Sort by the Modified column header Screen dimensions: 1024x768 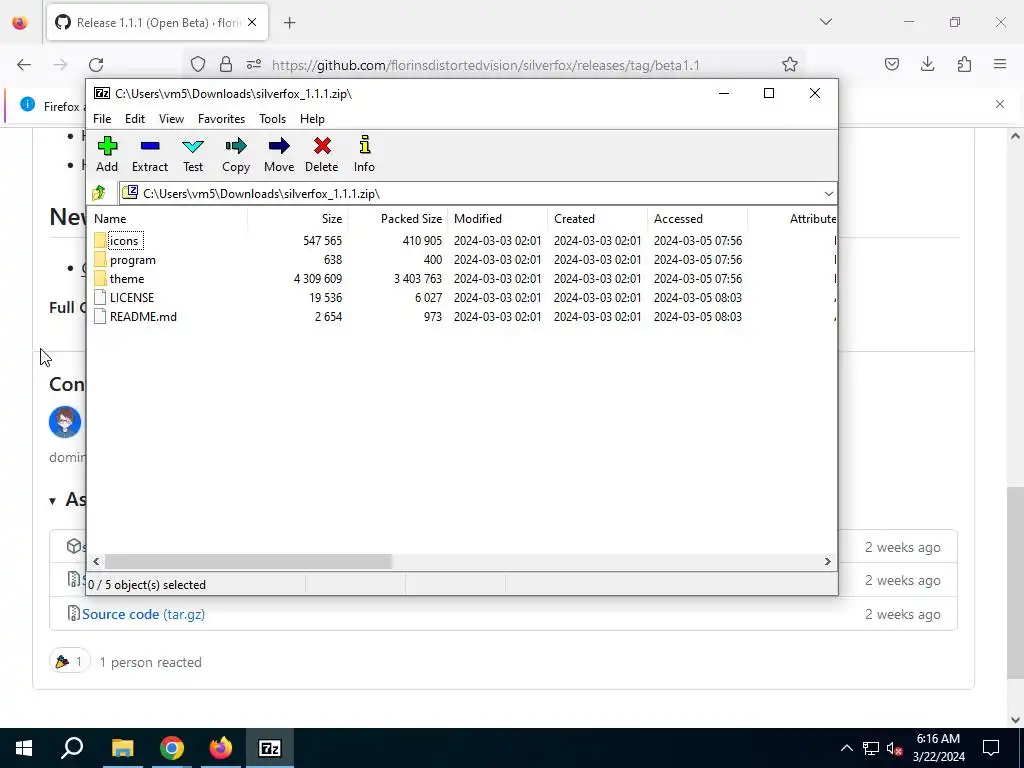tap(497, 219)
